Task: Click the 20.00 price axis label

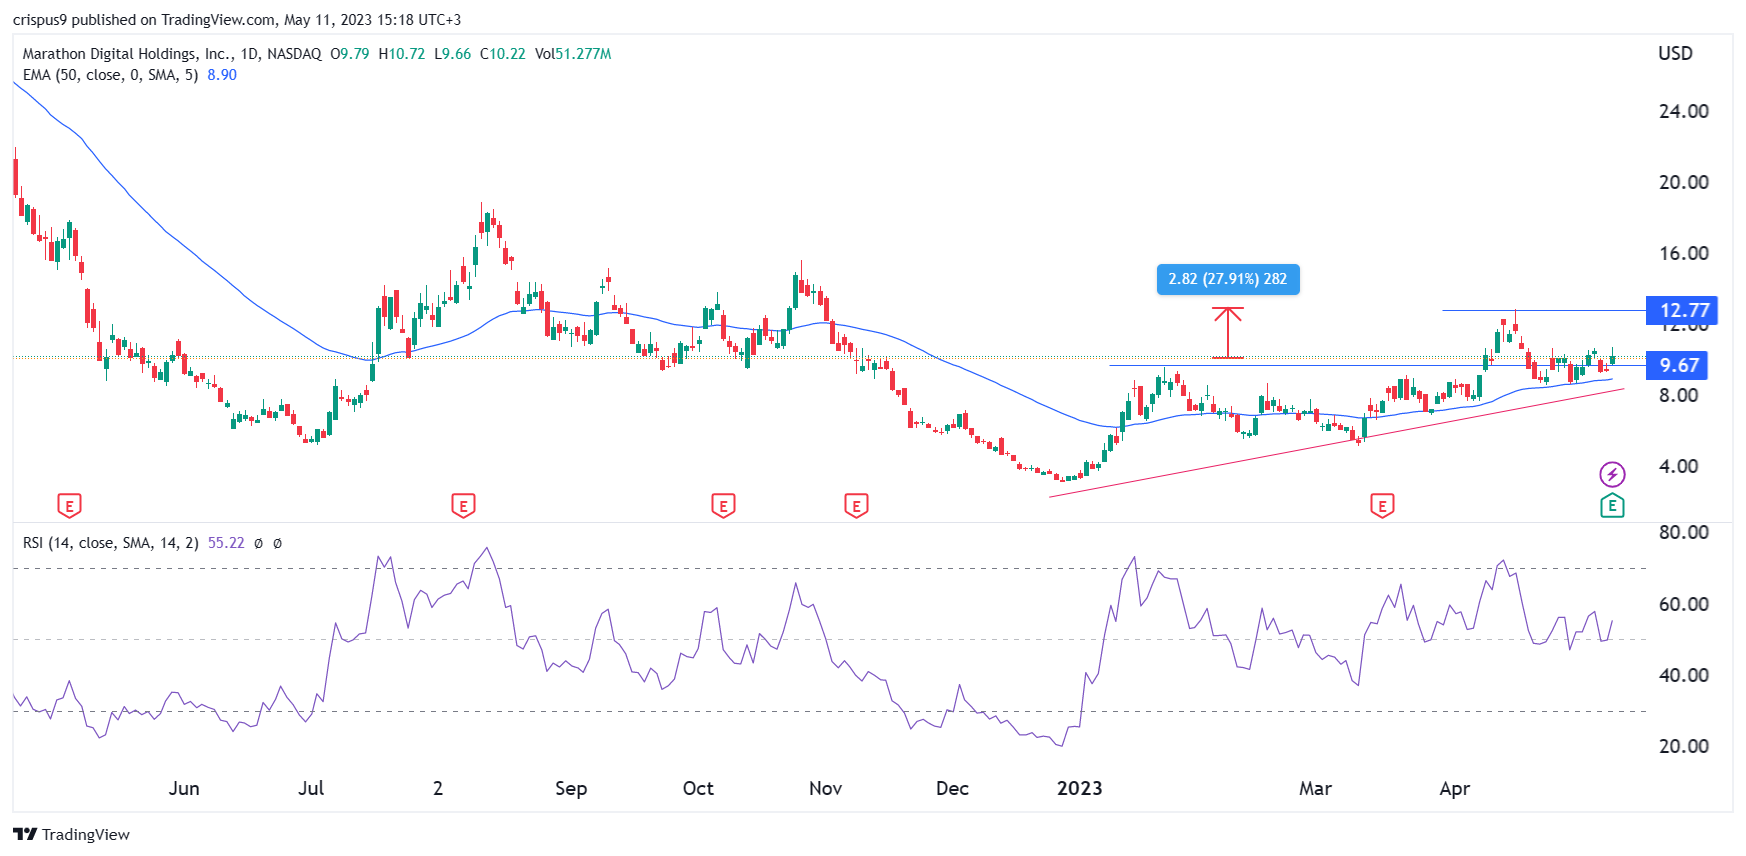Action: pos(1684,182)
